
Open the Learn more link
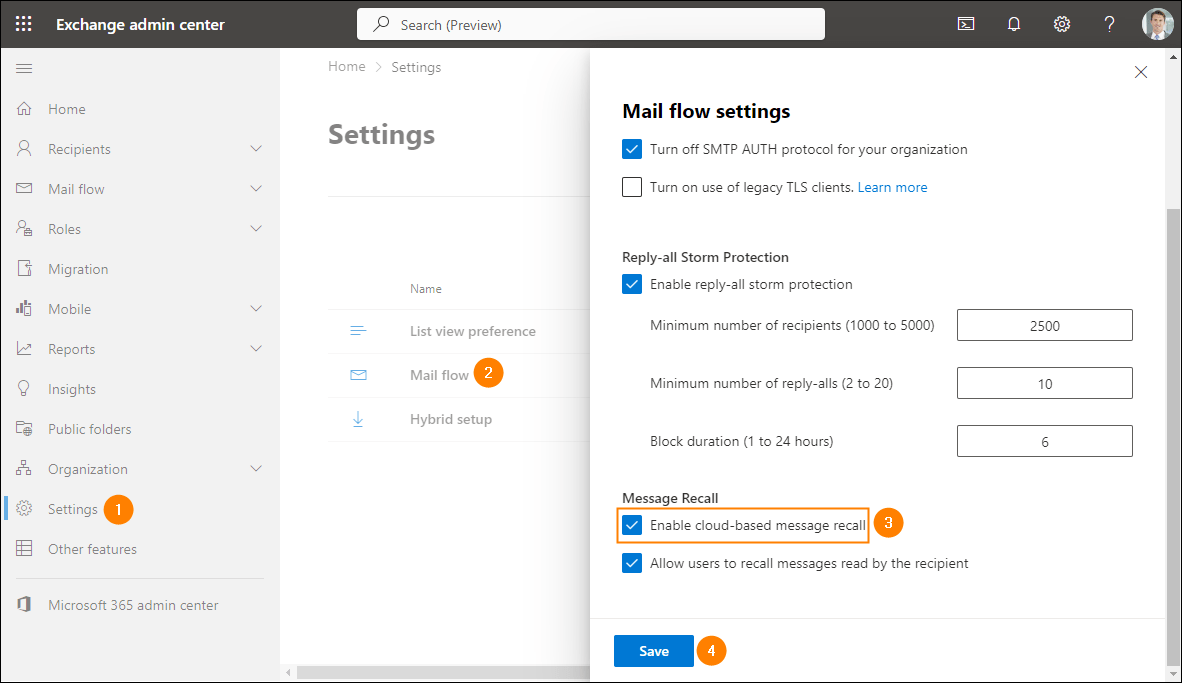click(892, 186)
